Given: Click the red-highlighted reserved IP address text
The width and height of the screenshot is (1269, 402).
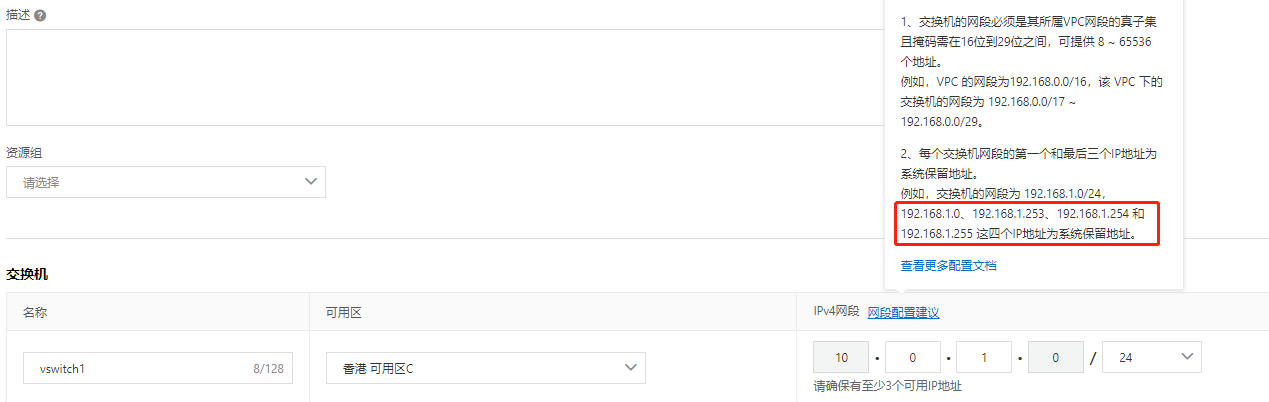Looking at the screenshot, I should [x=1024, y=223].
